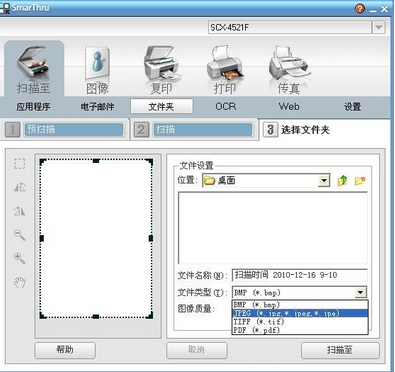This screenshot has height=372, width=395.
Task: Open the Print (打印) section
Action: click(224, 70)
